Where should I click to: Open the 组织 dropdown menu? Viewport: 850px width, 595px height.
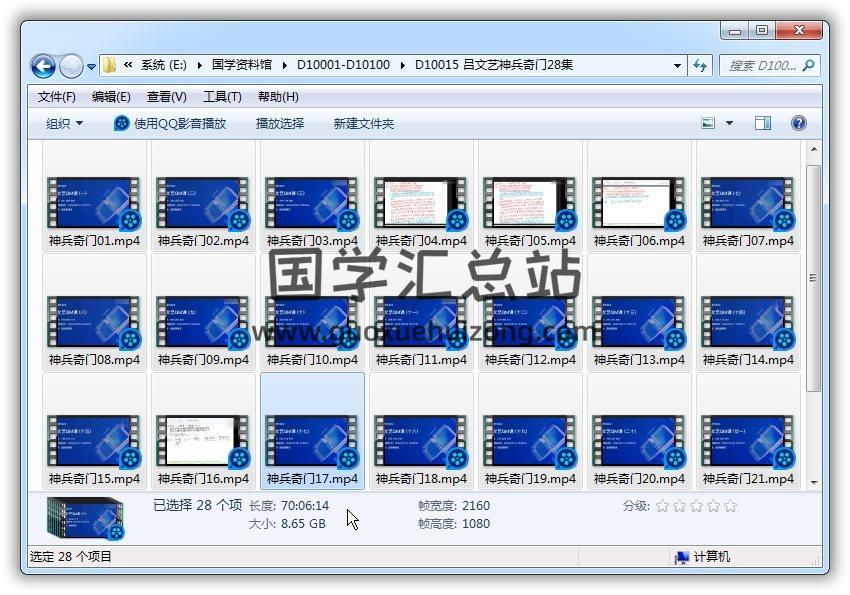pos(65,123)
